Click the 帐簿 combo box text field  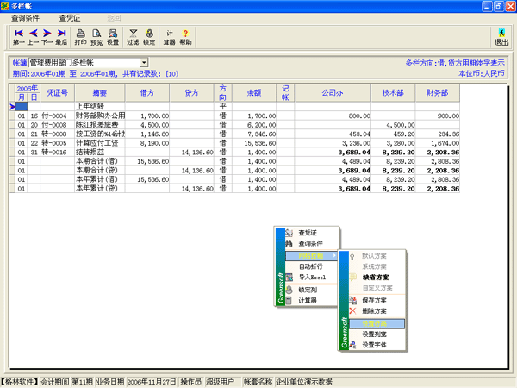click(84, 62)
